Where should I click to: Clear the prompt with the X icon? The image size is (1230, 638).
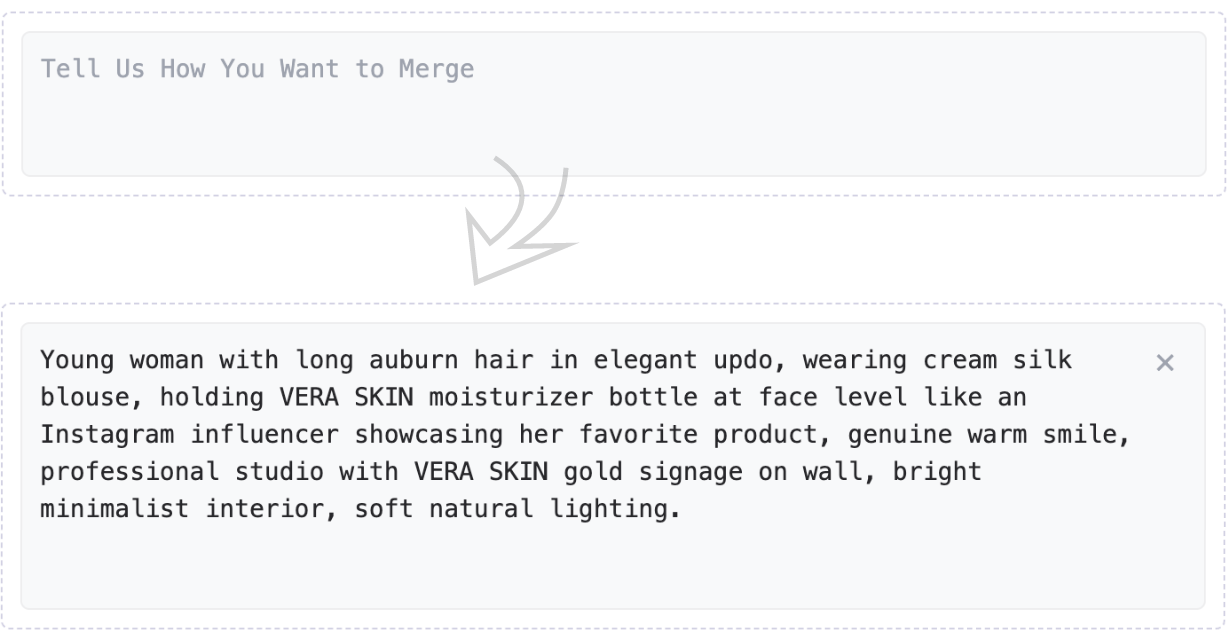pos(1164,363)
